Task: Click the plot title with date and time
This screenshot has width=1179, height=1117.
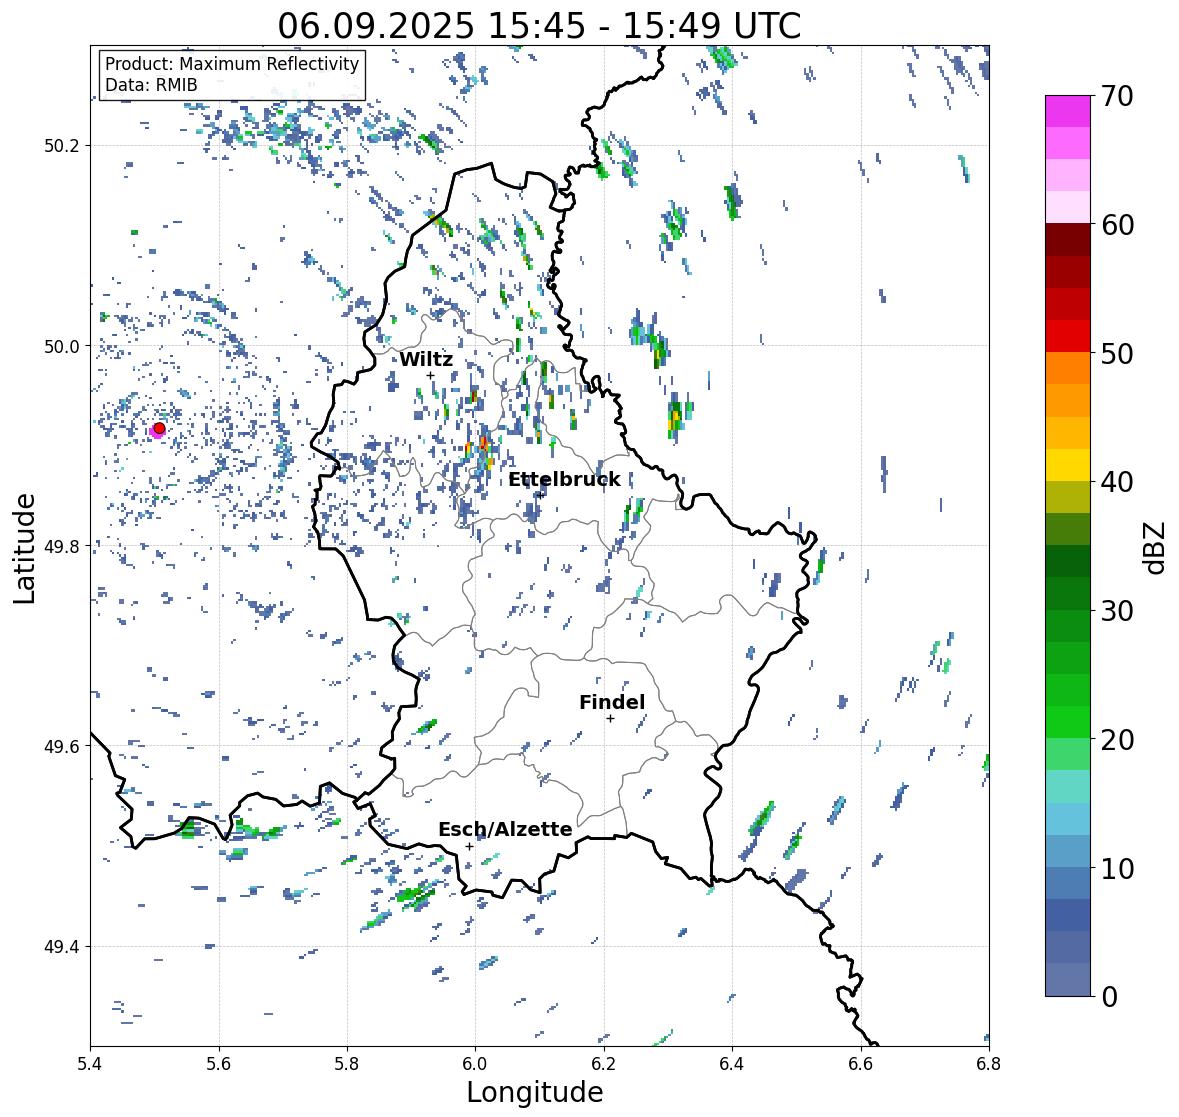Action: click(x=539, y=26)
